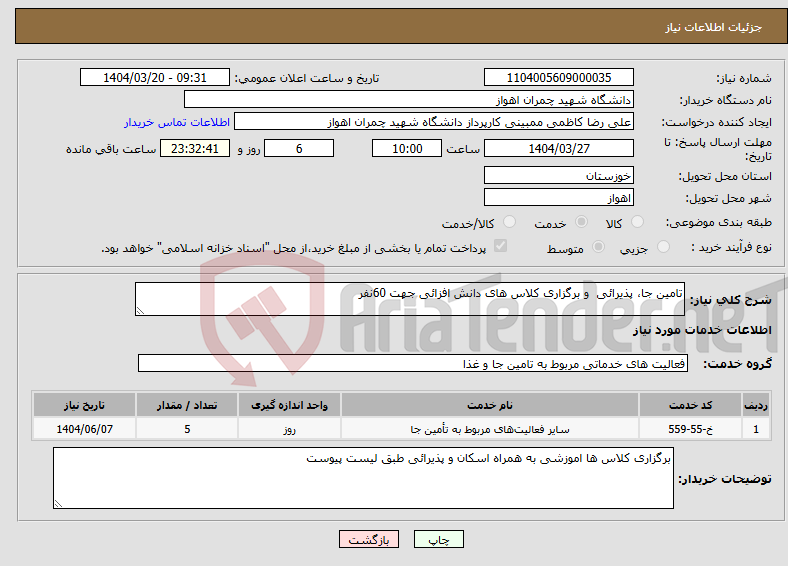Click the need date cell 1404/06/07
Viewport: 788px width, 566px height.
[84, 429]
